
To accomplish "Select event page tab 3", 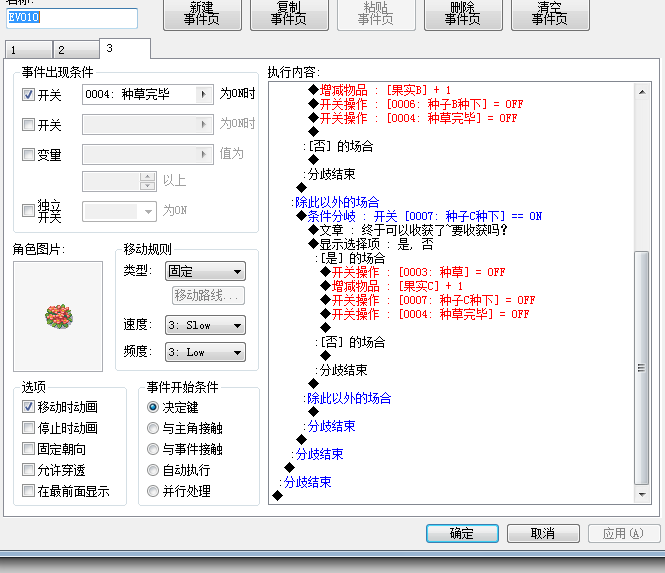I will (x=125, y=48).
